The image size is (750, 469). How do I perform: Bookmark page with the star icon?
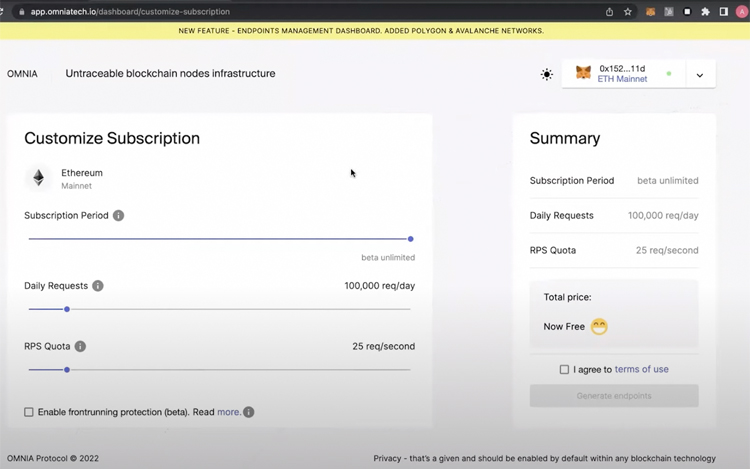click(x=628, y=11)
